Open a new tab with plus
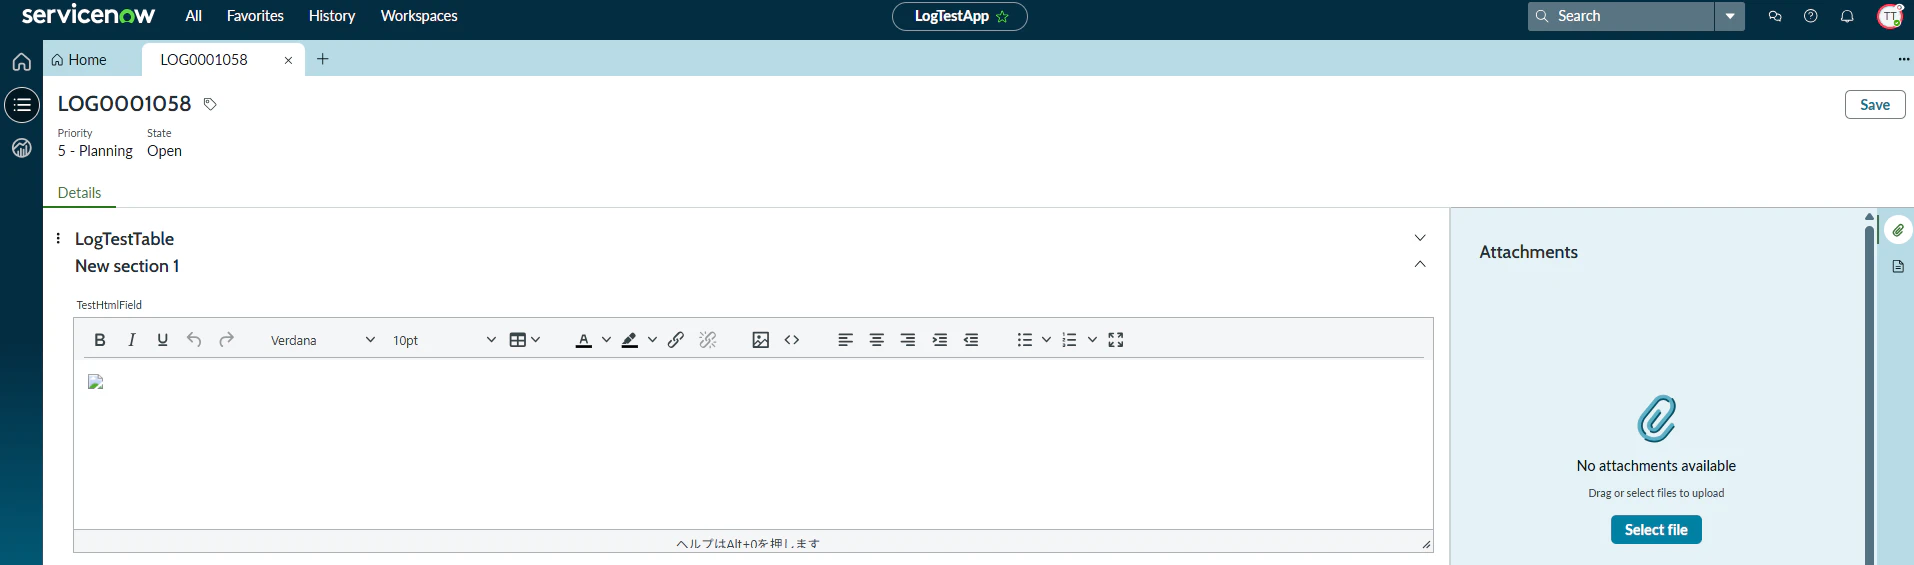This screenshot has height=565, width=1914. (x=323, y=59)
